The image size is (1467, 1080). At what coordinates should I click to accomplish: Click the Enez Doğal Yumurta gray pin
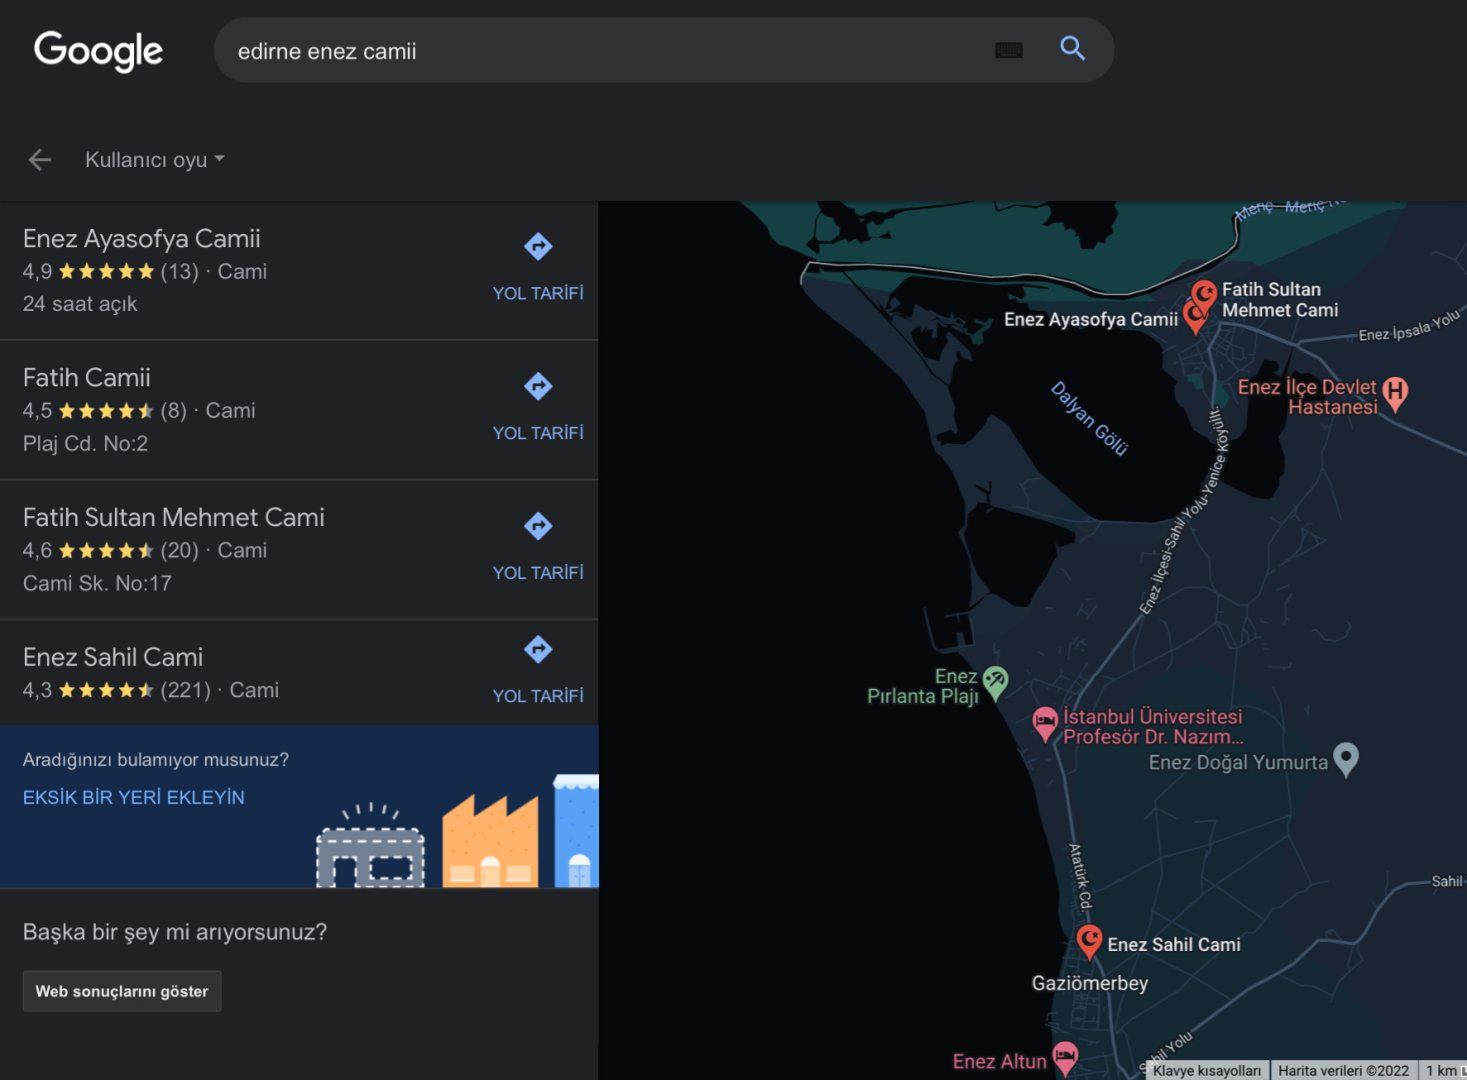point(1347,760)
